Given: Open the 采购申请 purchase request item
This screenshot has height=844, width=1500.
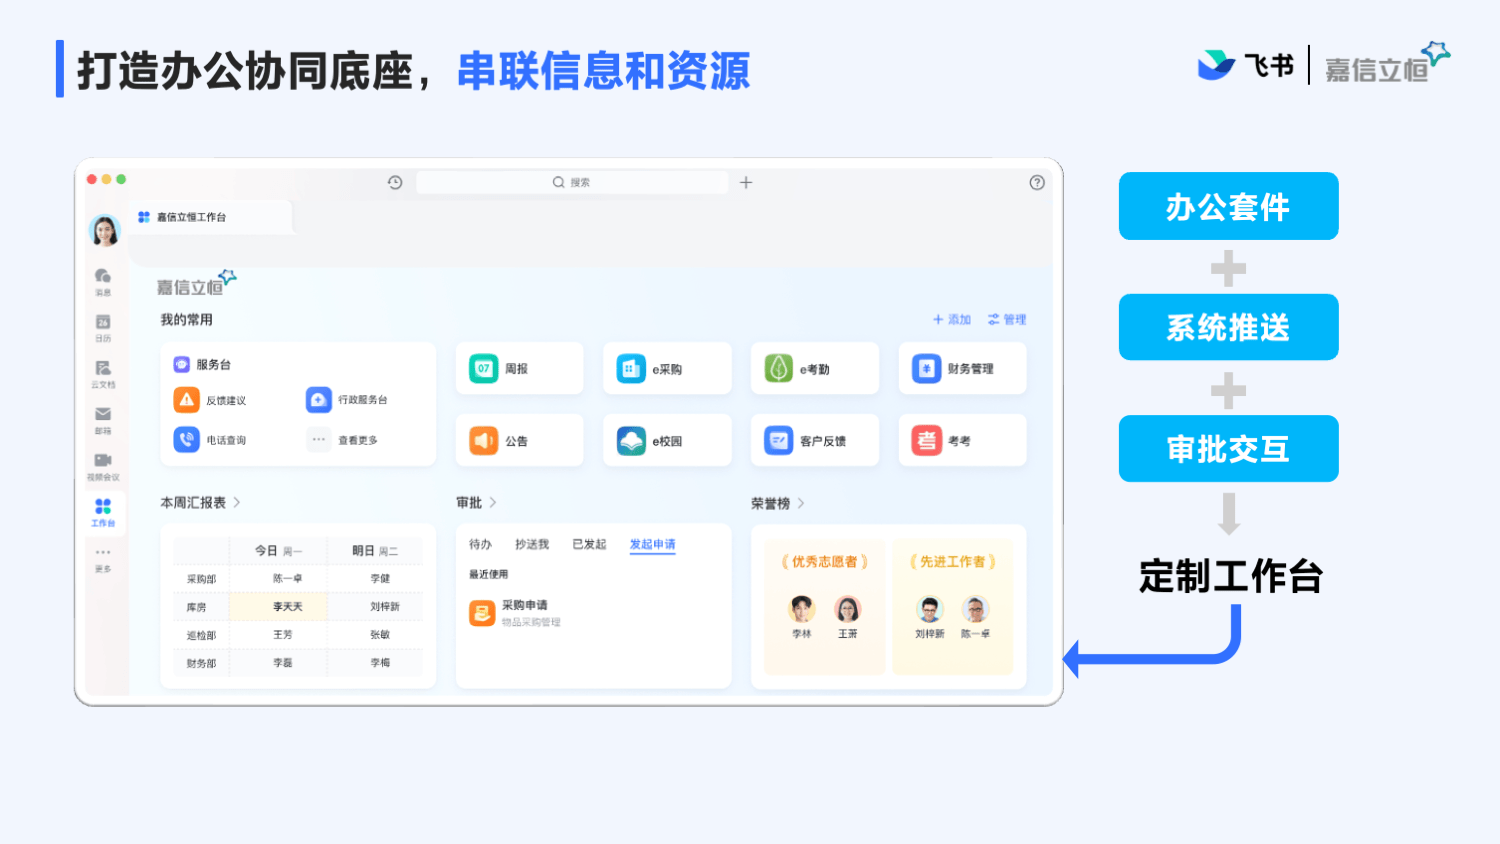Looking at the screenshot, I should 516,612.
